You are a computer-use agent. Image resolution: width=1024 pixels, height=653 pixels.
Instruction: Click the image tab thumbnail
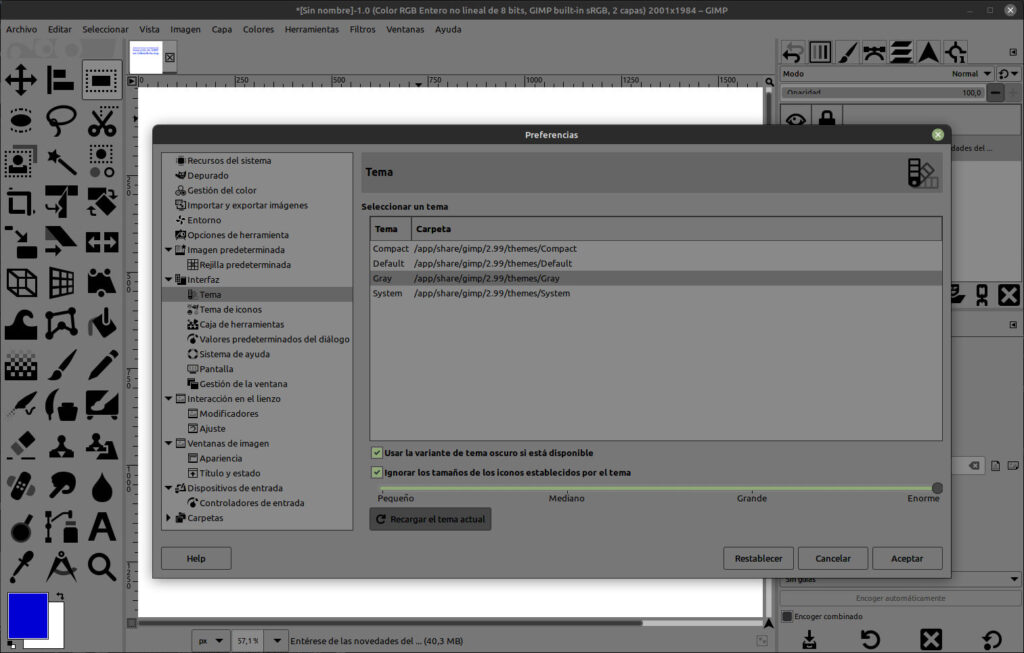[146, 57]
